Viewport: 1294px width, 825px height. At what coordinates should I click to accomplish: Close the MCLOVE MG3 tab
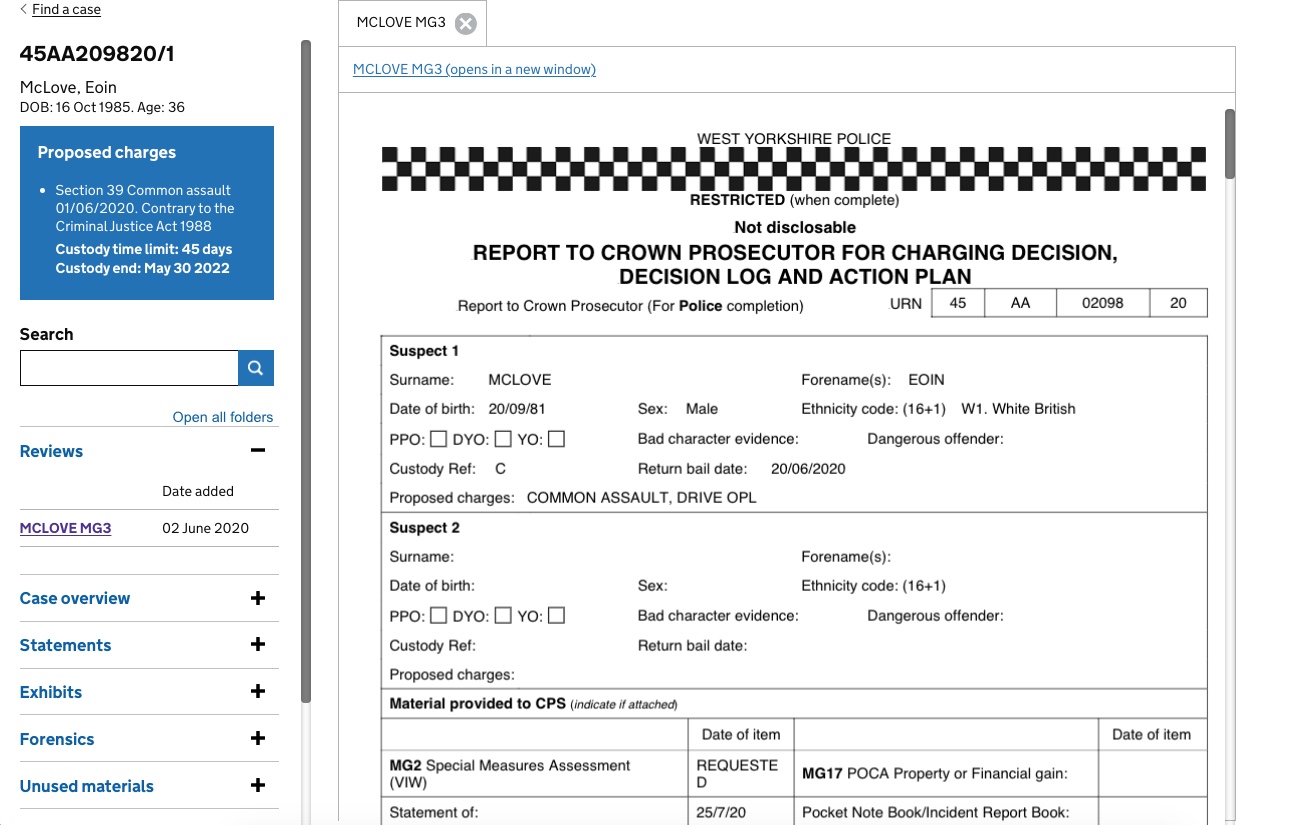pyautogui.click(x=465, y=24)
